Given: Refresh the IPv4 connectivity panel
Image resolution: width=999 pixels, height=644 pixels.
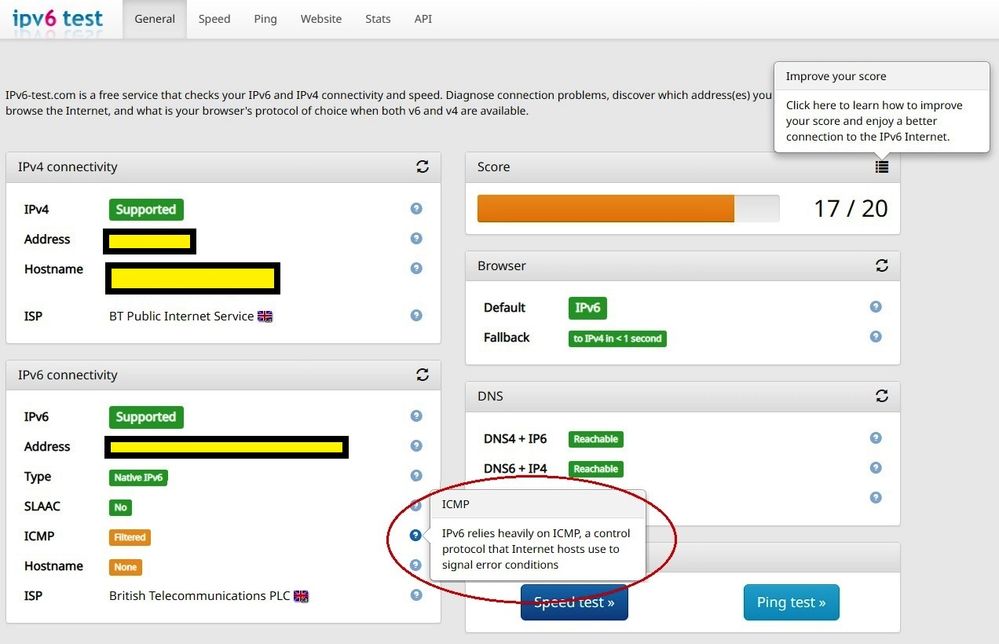Looking at the screenshot, I should click(x=422, y=167).
